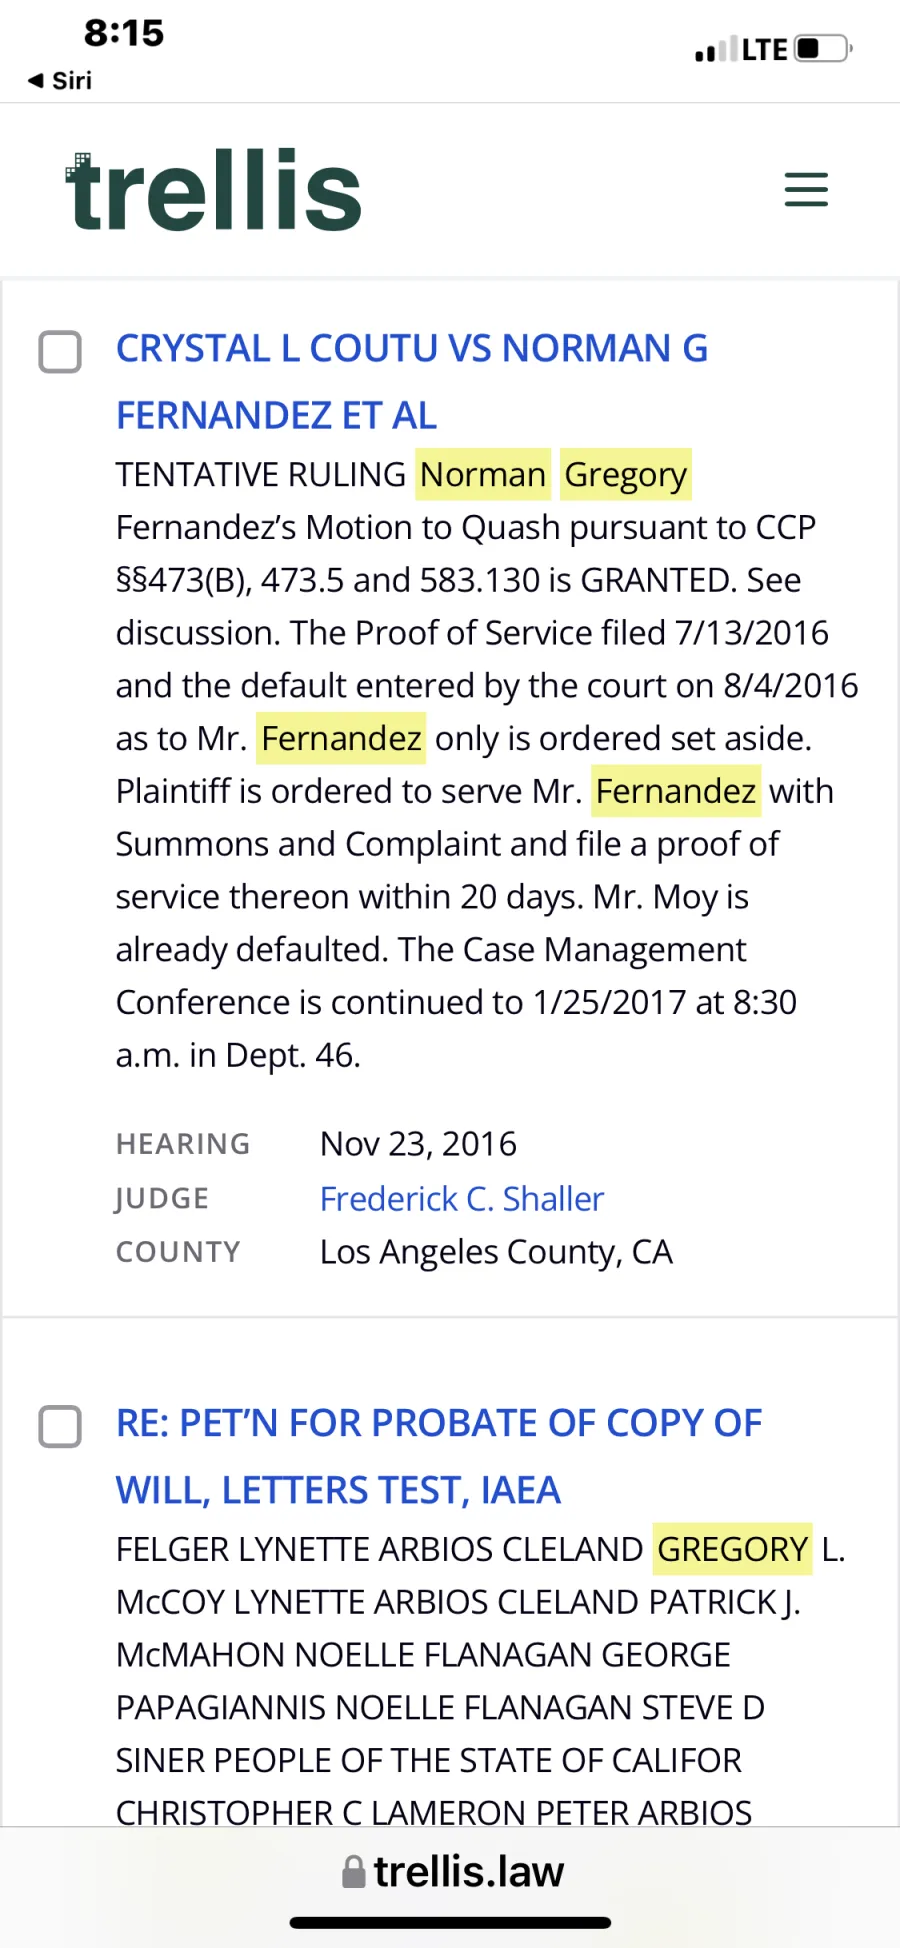Check the Pet'n for Probate result checkbox
Screen dimensions: 900x1948
pos(60,1426)
